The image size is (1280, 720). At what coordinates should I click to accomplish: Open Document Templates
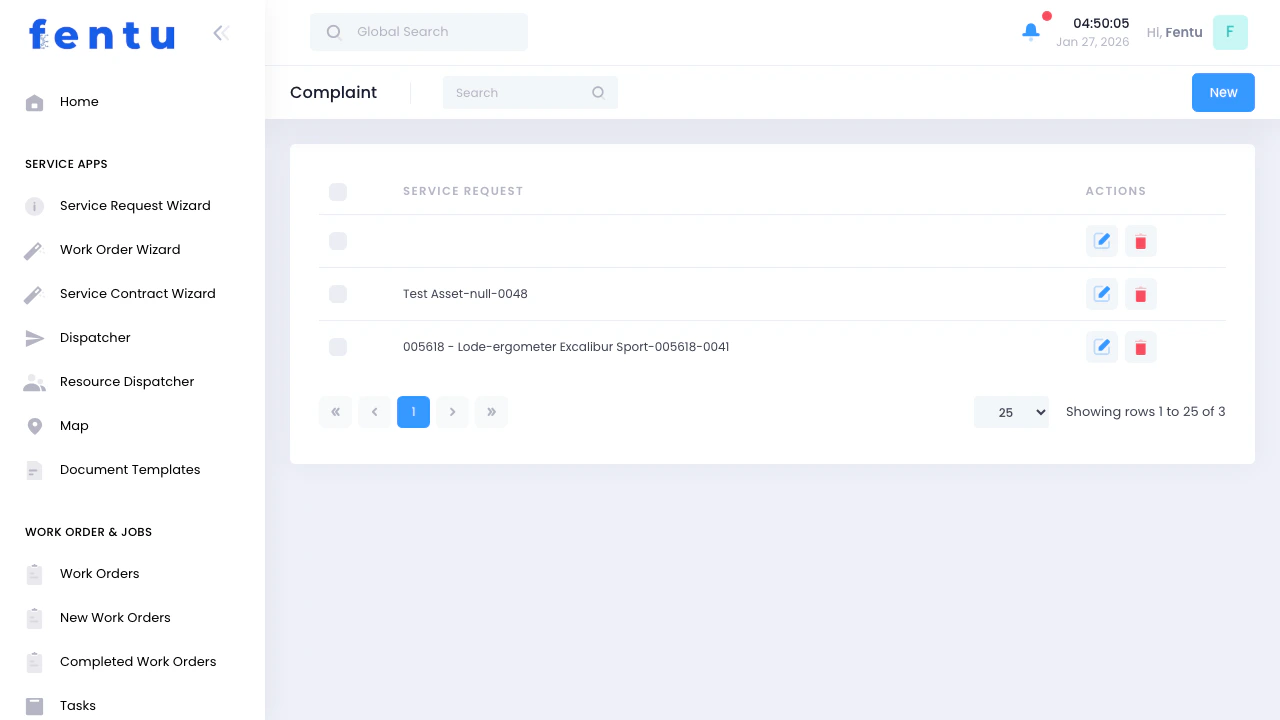click(x=130, y=469)
